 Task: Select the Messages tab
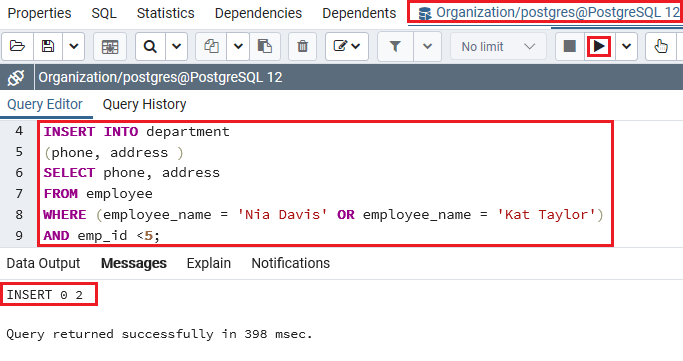[x=134, y=263]
